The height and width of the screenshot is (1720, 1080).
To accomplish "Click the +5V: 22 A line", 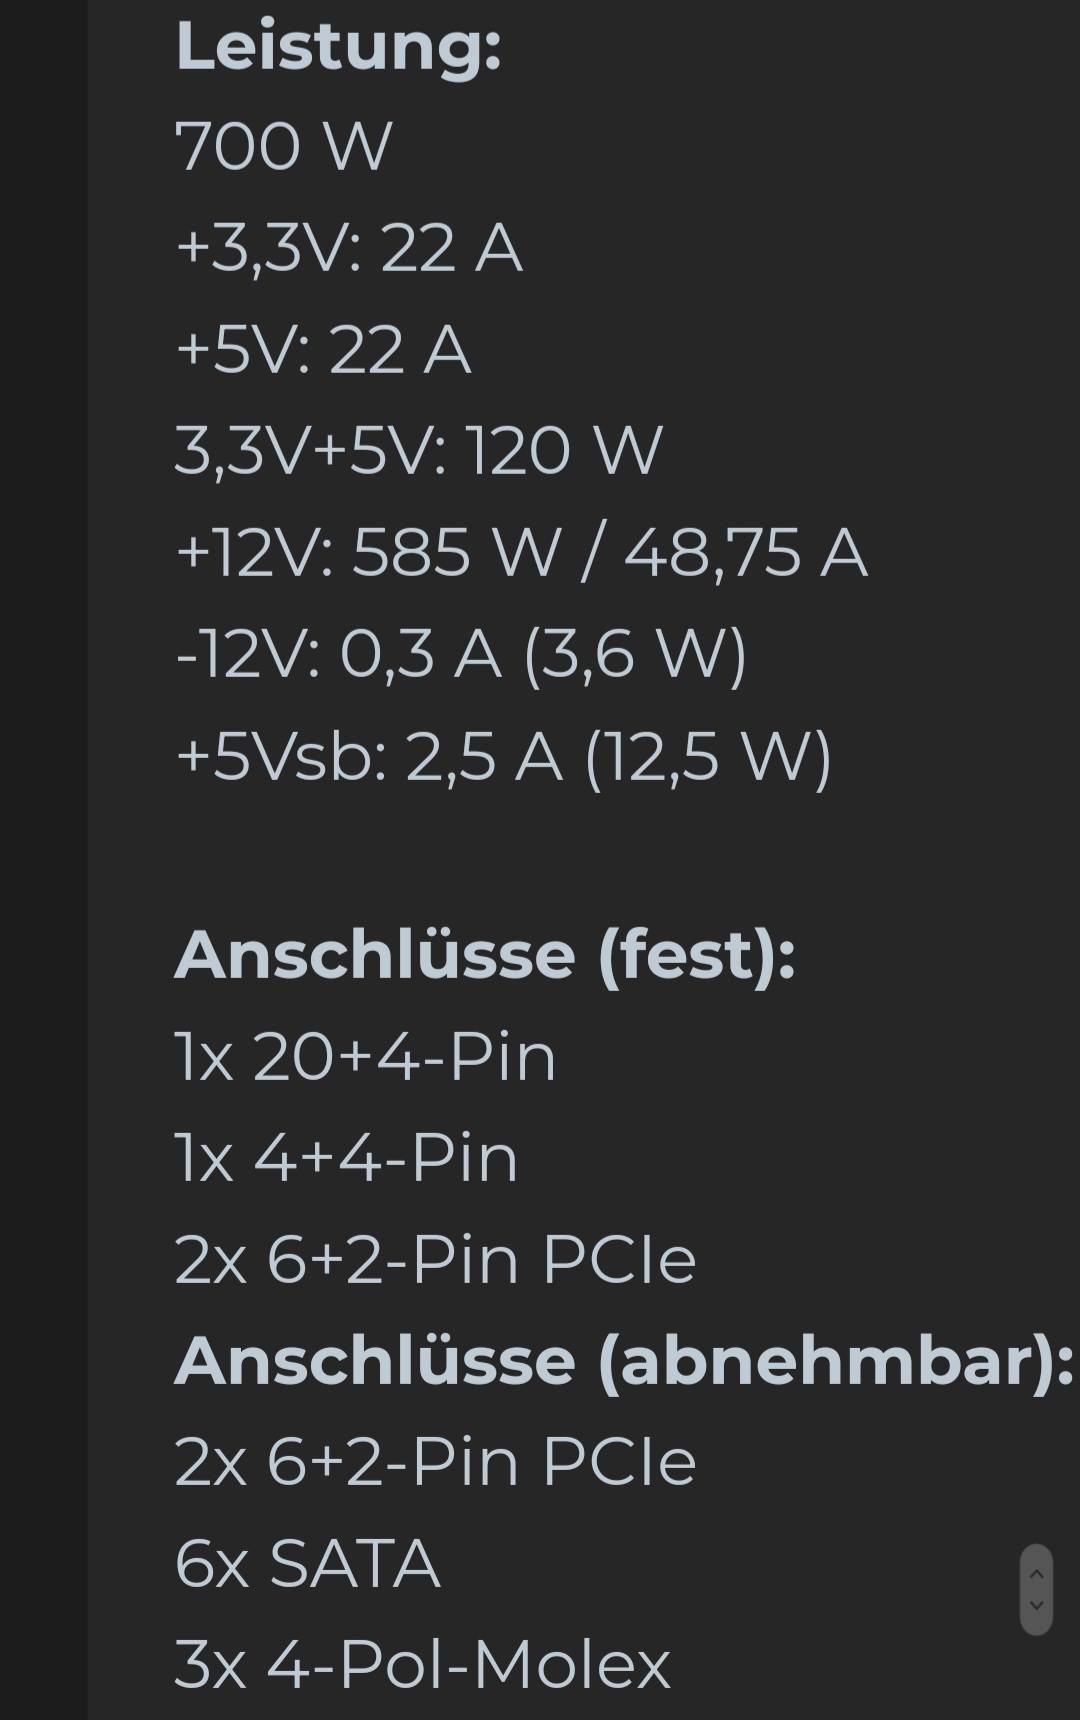I will point(322,350).
